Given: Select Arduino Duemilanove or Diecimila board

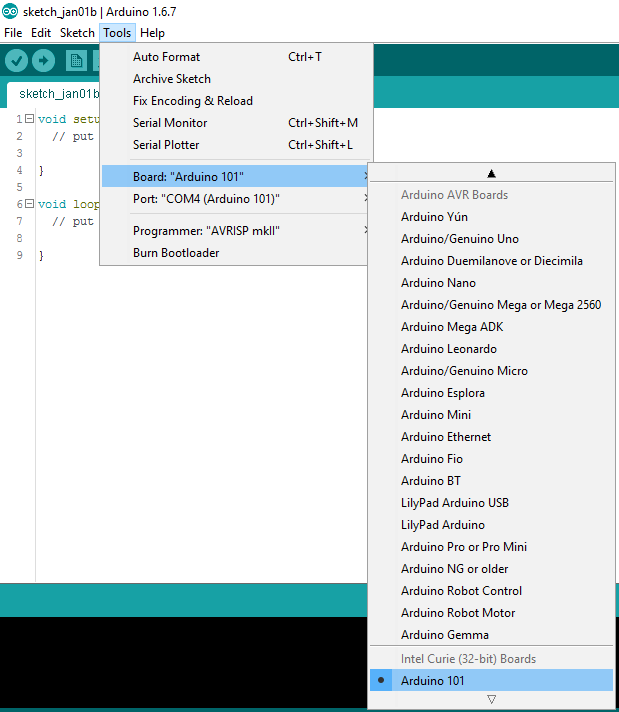Looking at the screenshot, I should (491, 261).
